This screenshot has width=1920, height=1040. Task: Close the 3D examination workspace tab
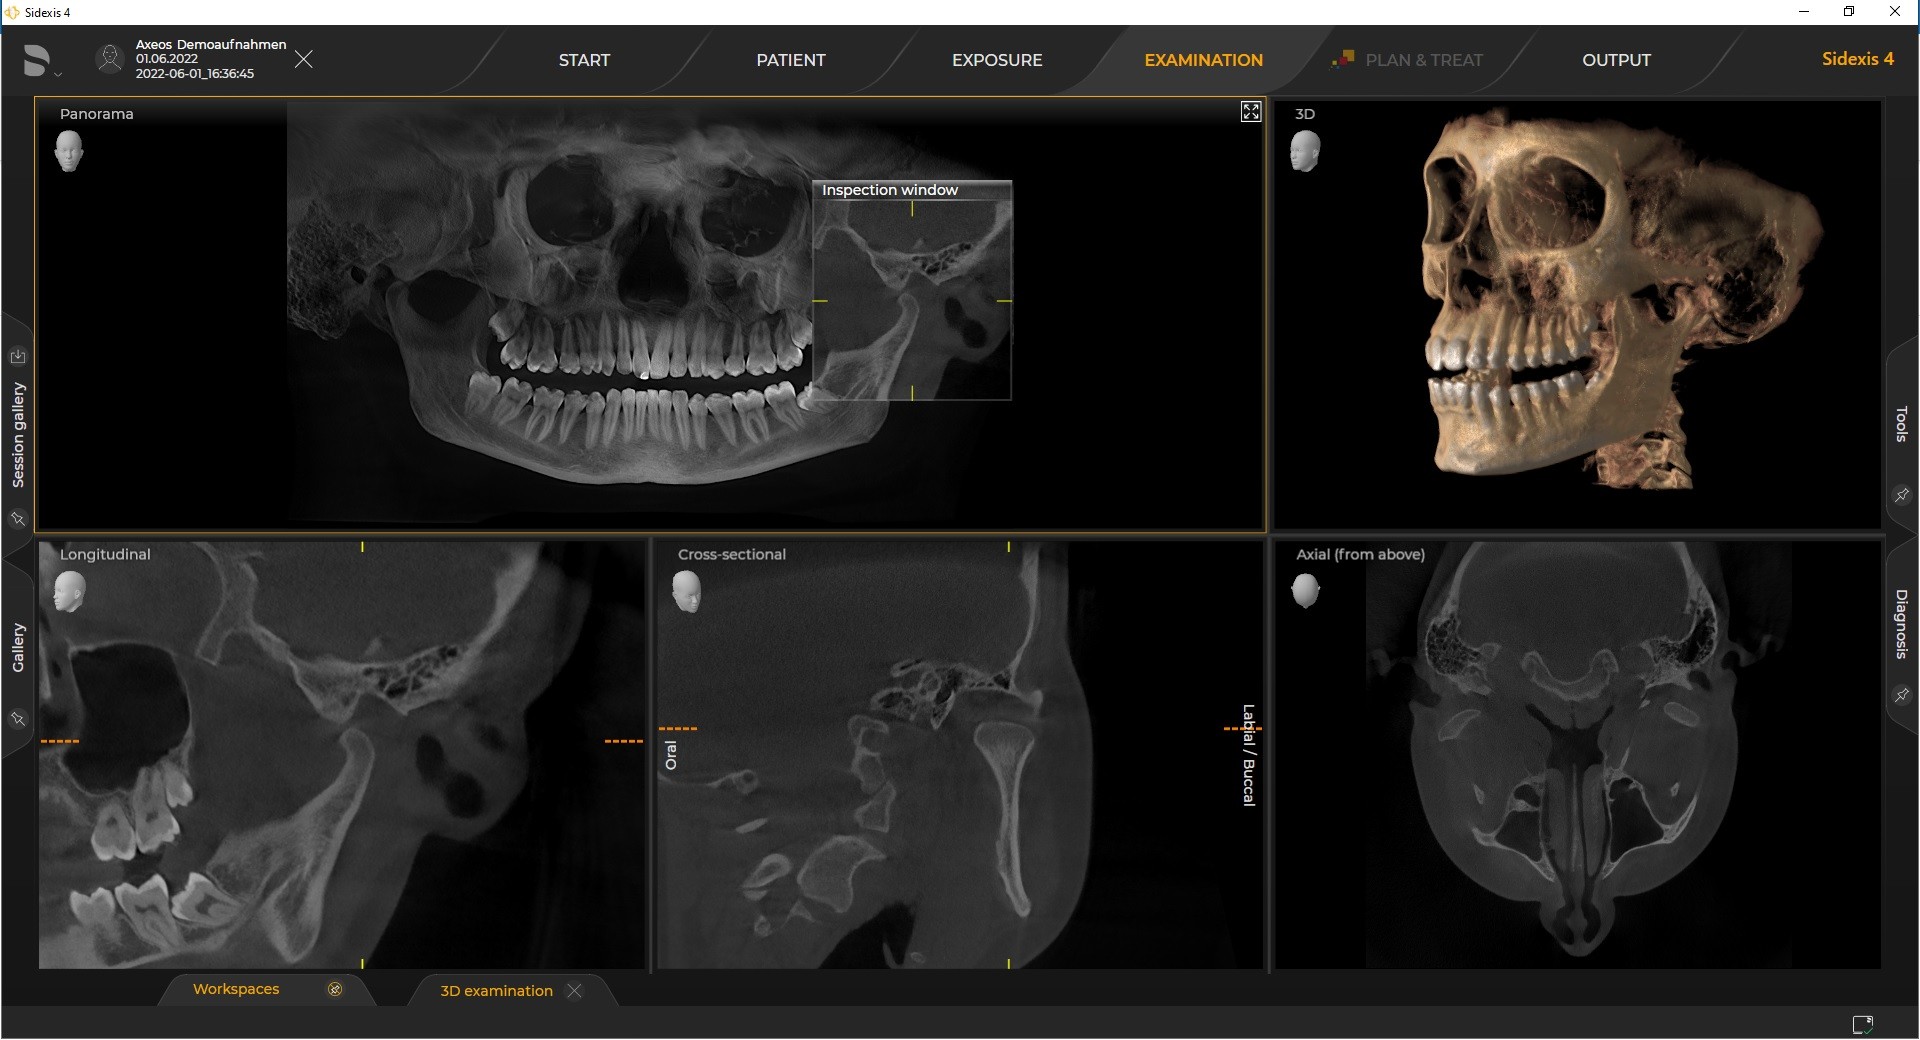coord(574,990)
